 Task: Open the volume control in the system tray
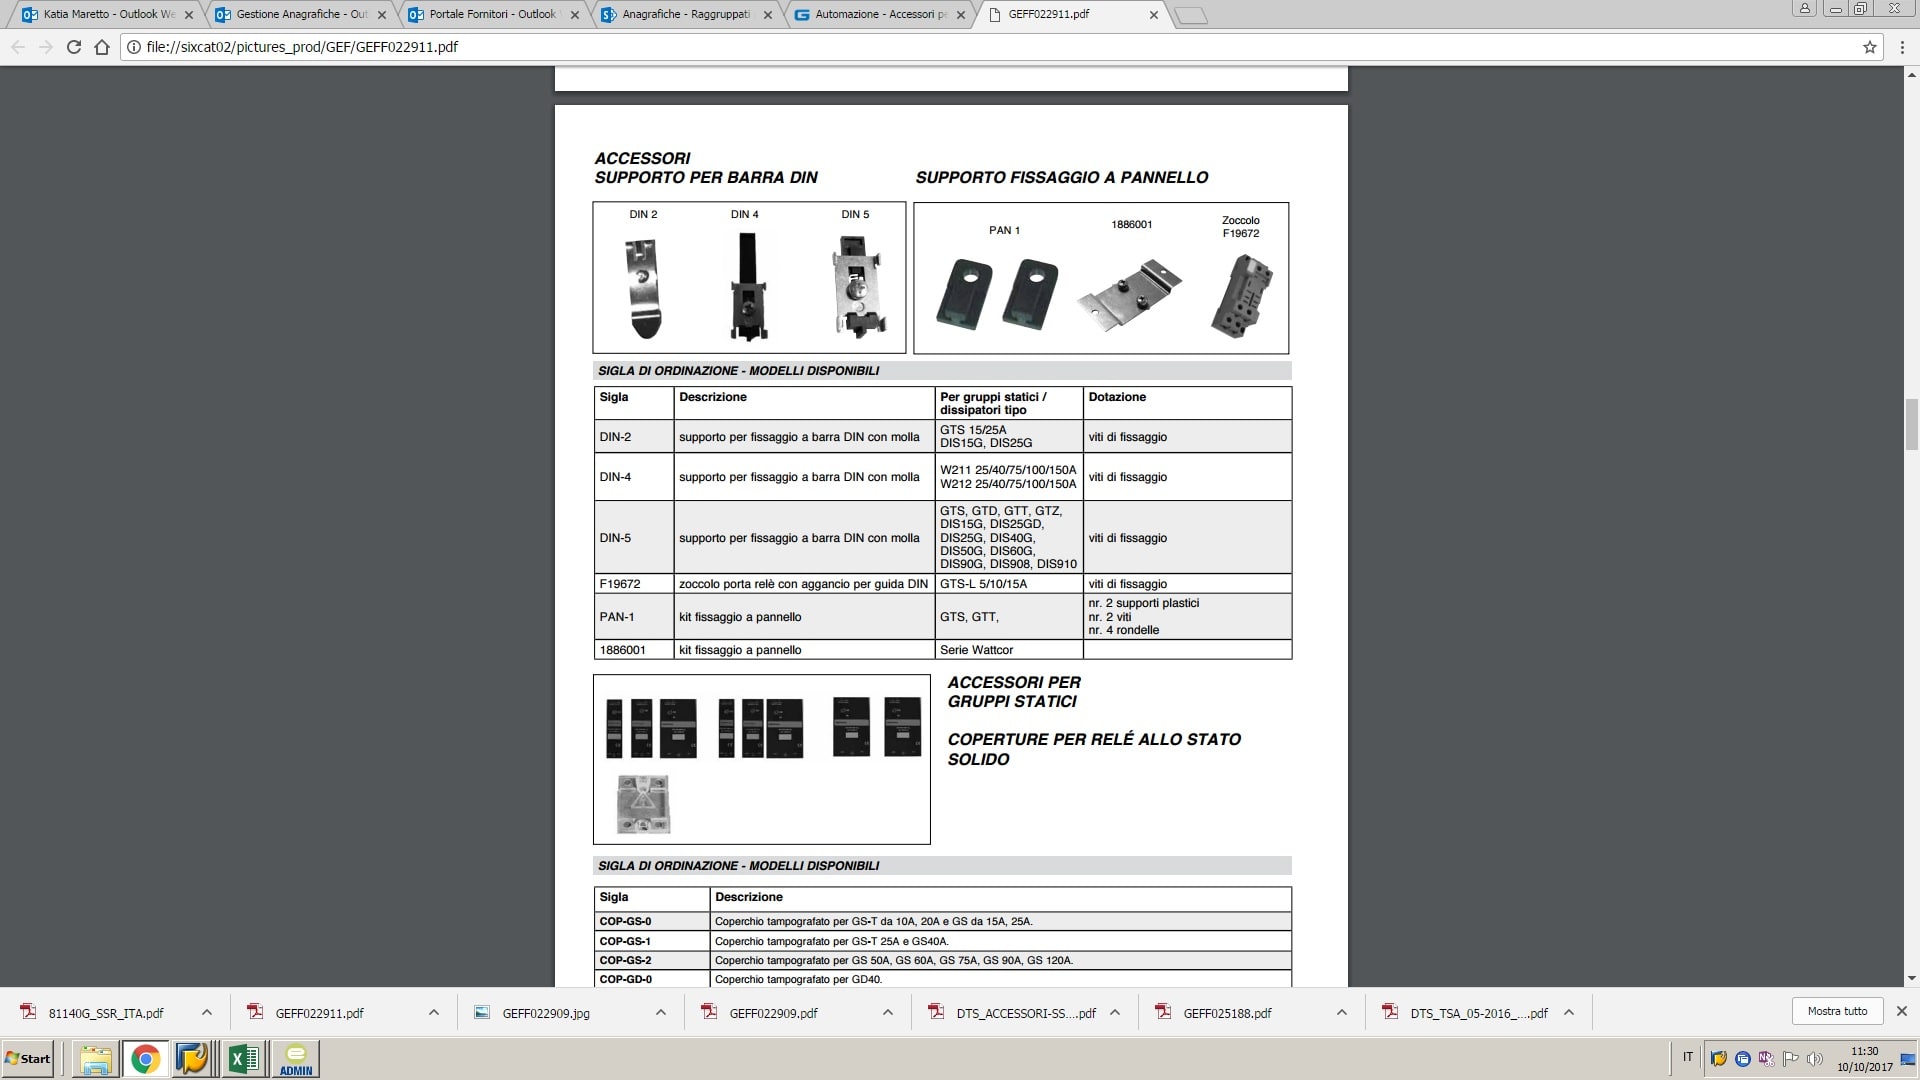tap(1815, 1058)
